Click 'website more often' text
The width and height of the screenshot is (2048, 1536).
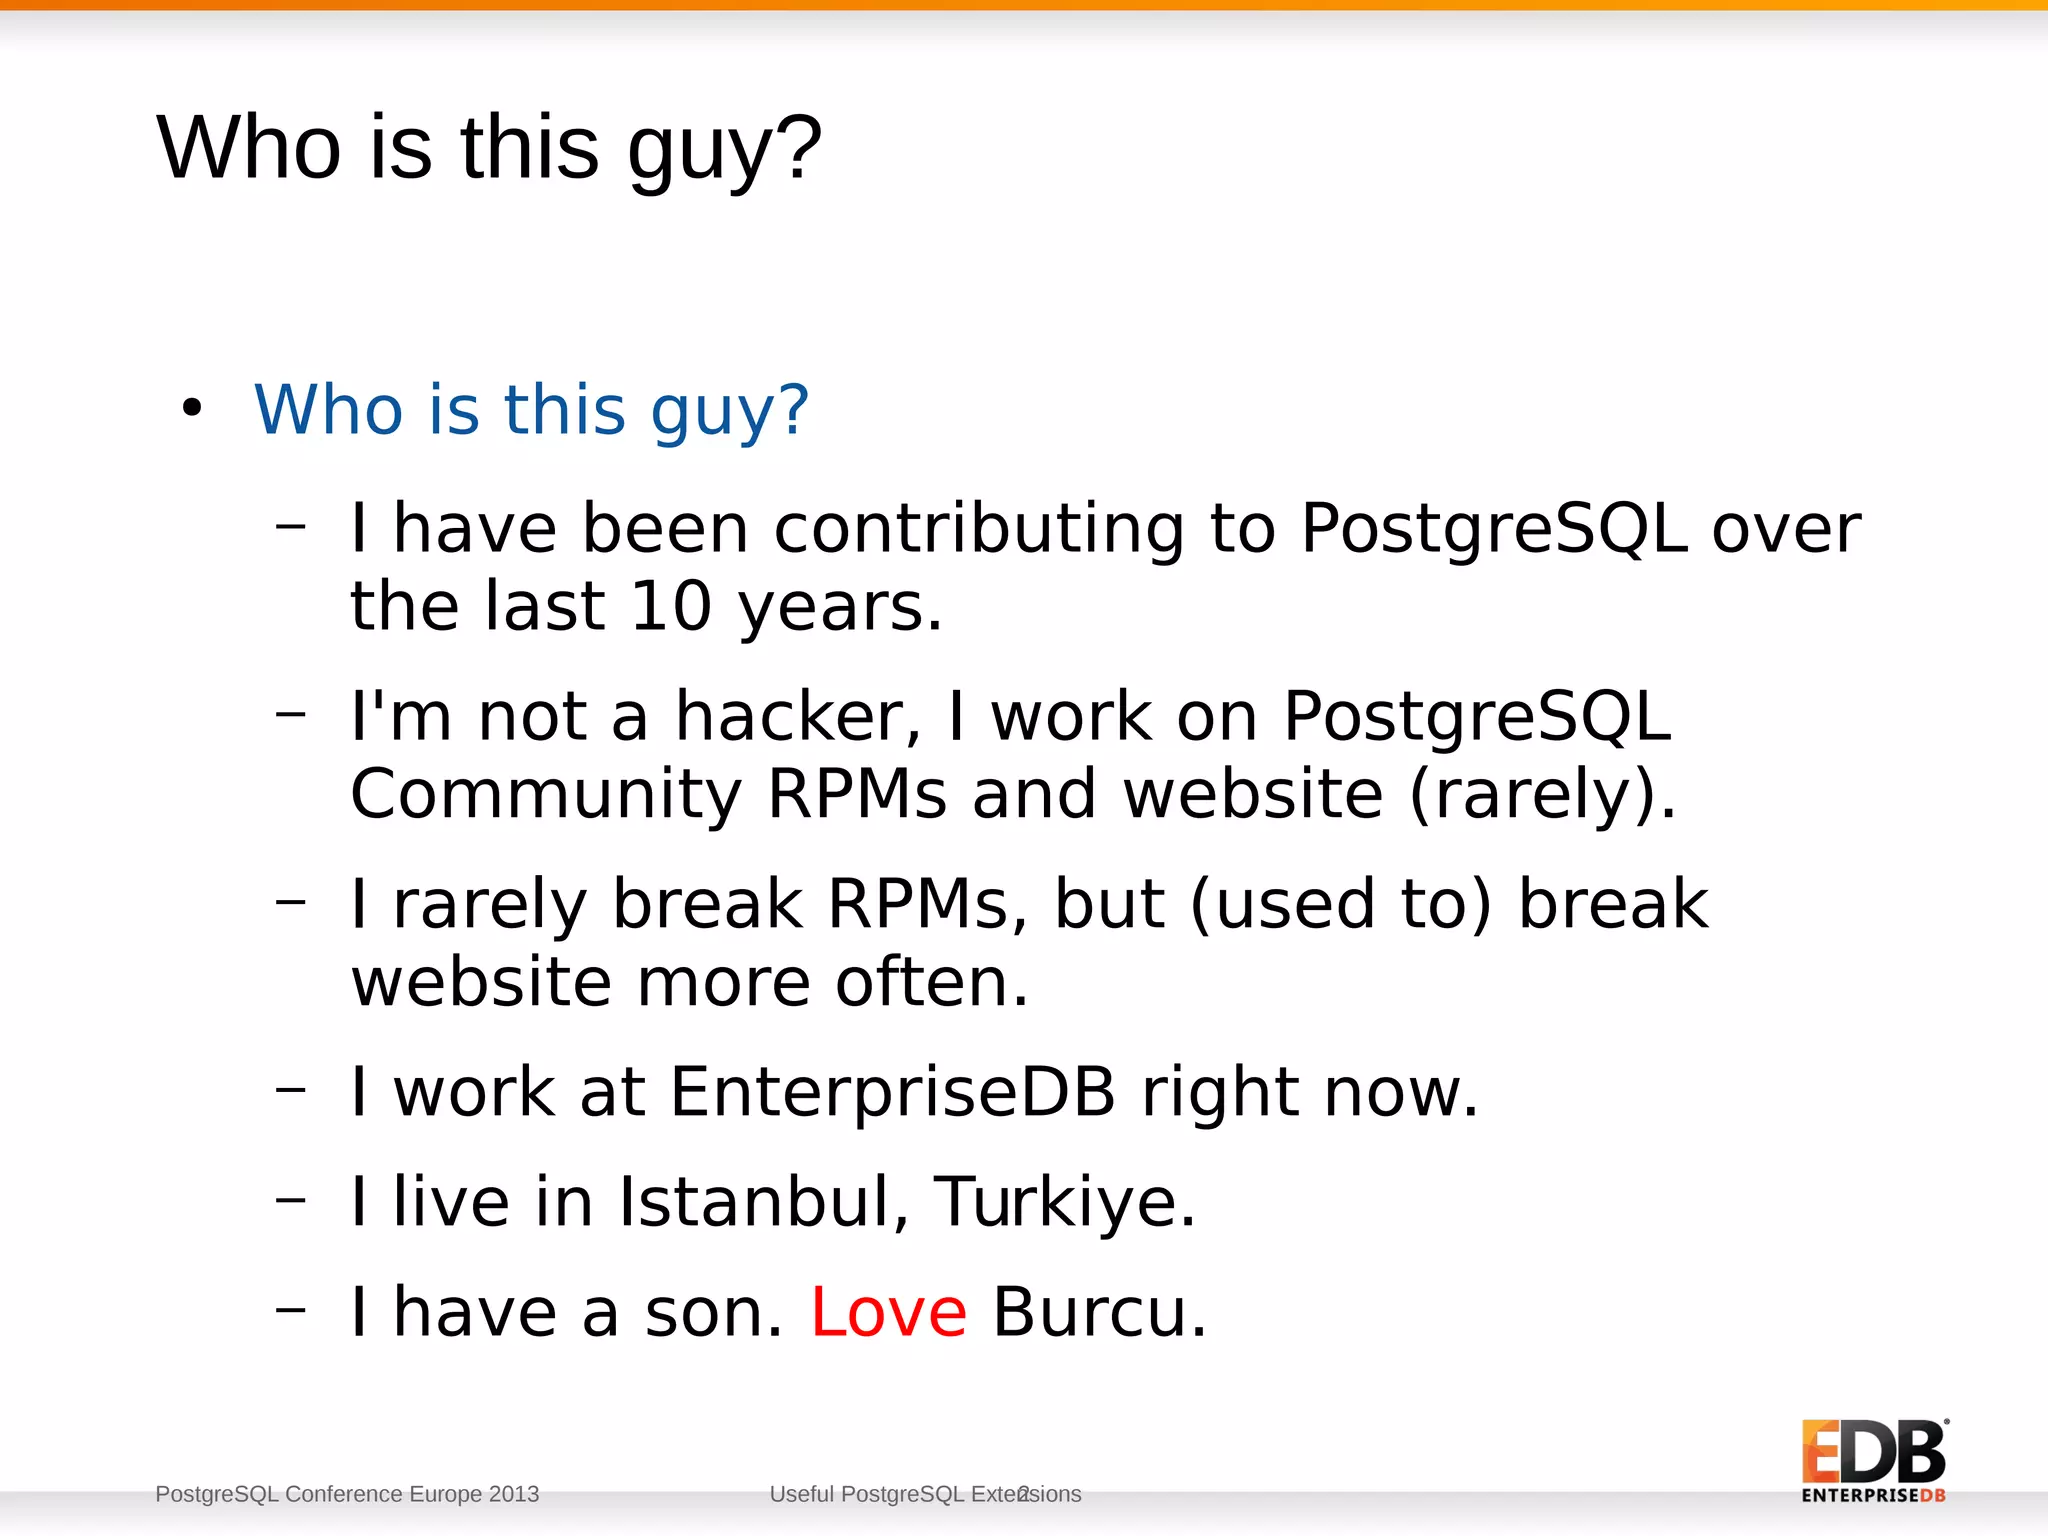click(x=689, y=982)
